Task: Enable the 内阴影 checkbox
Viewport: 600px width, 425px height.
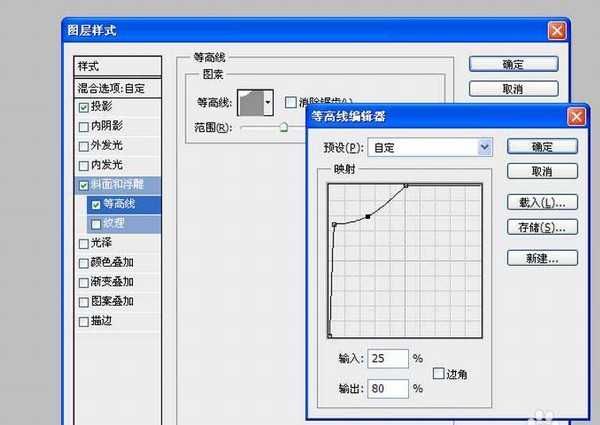Action: click(x=83, y=126)
